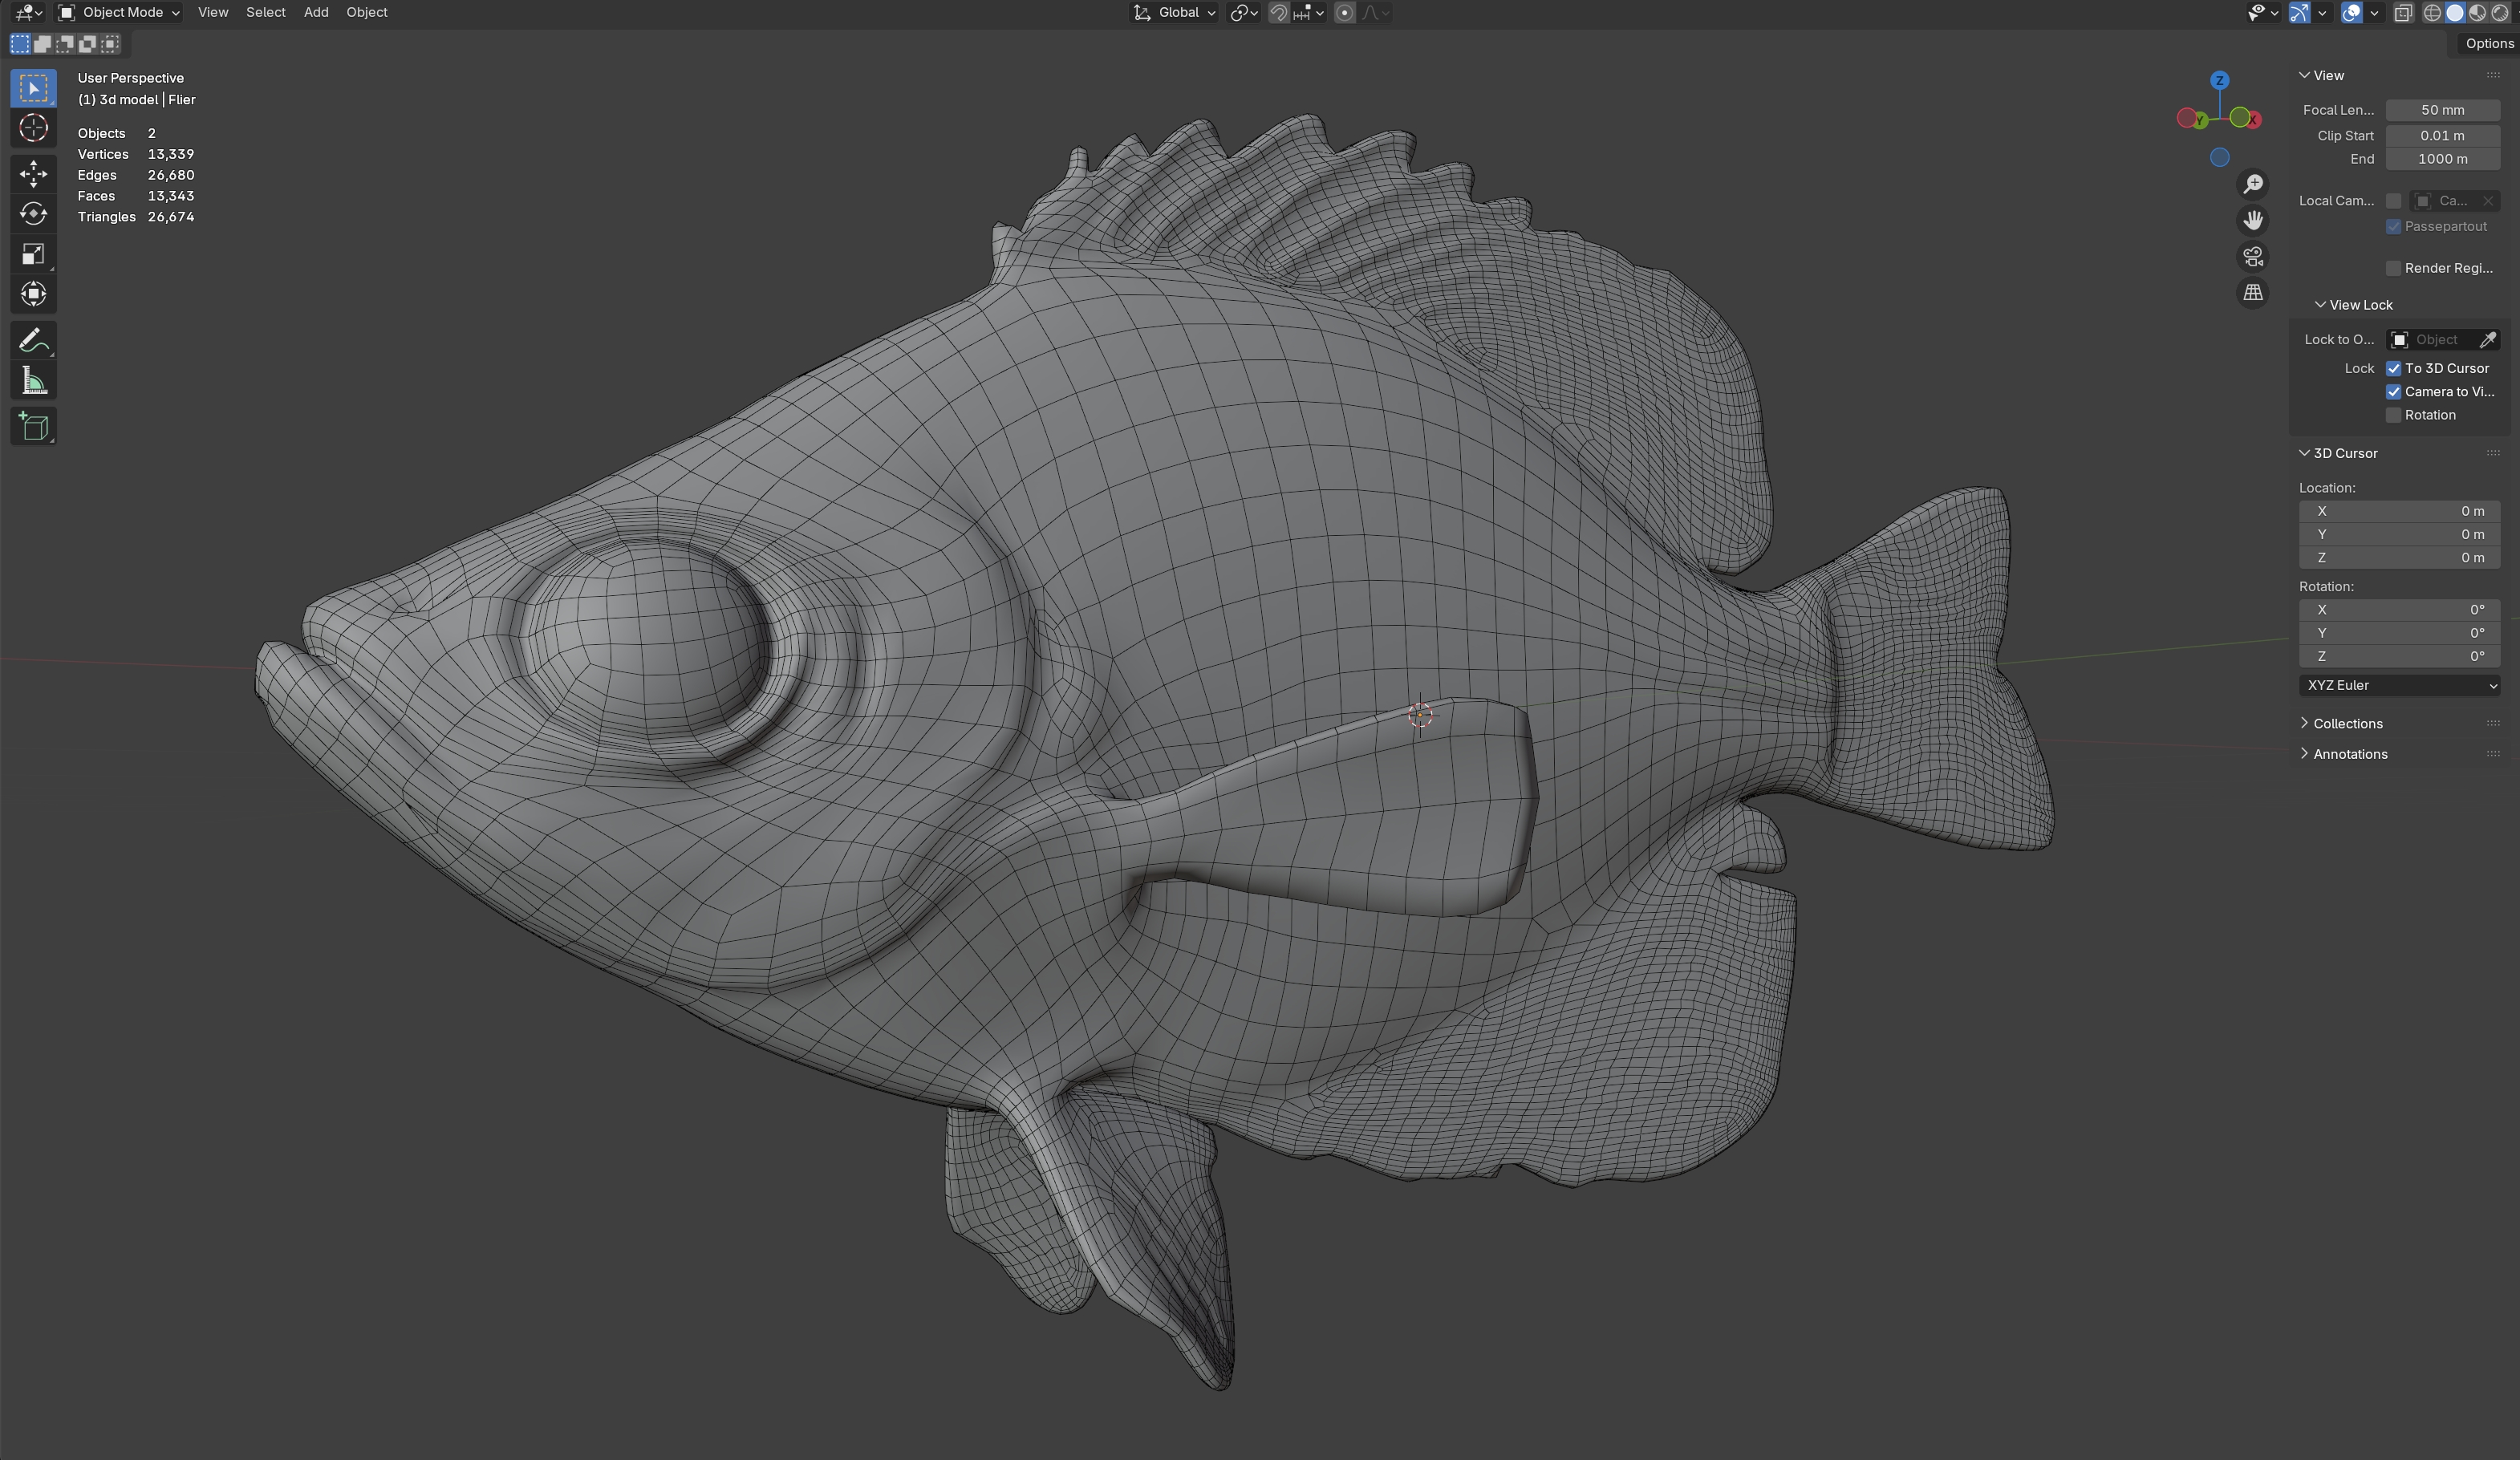Click the Focal Length 50 mm field
The height and width of the screenshot is (1460, 2520).
coord(2442,110)
